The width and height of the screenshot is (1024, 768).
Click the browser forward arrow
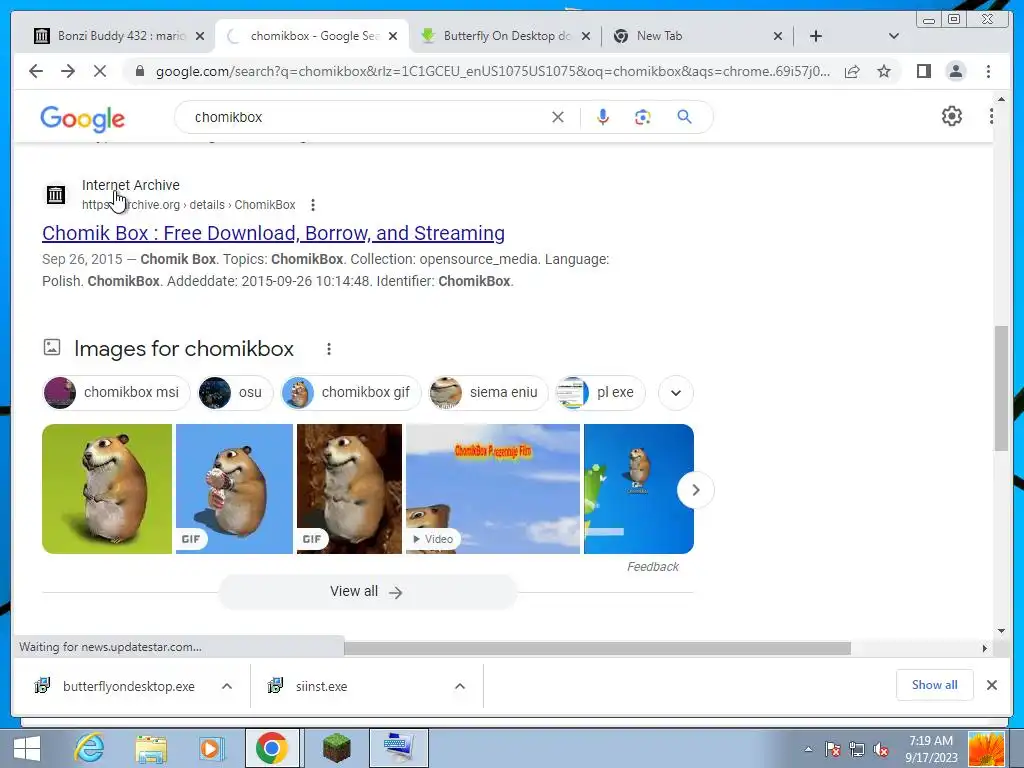[x=68, y=71]
